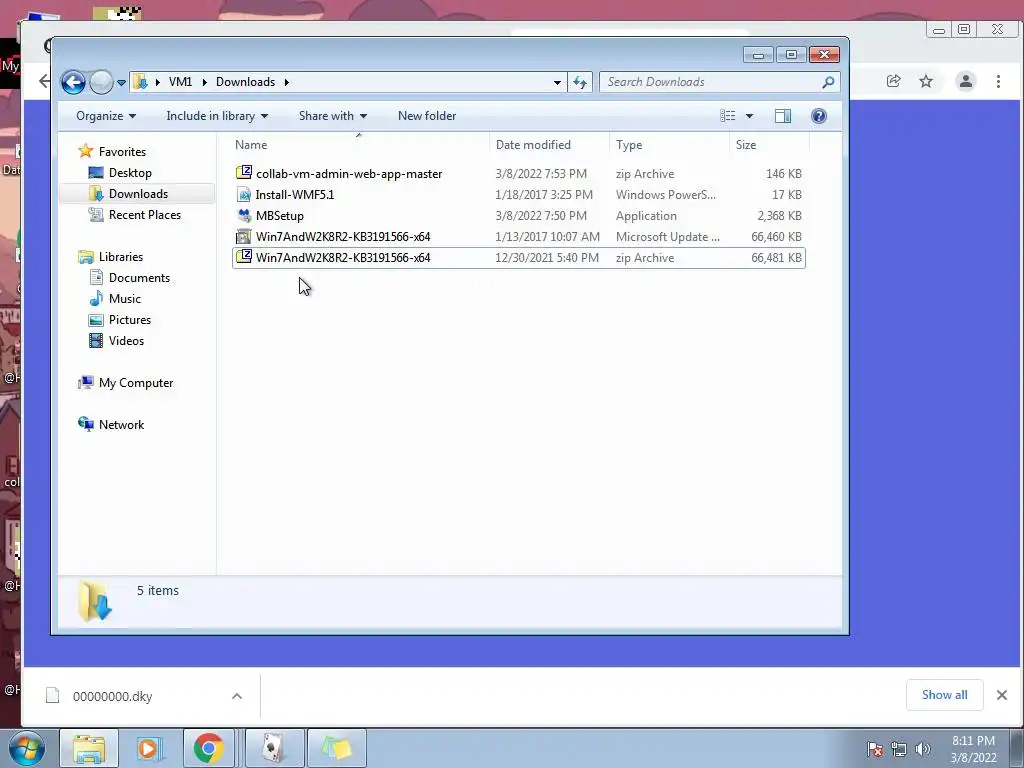Click the Favorites star in navigation pane
Screen dimensions: 1024x768
pyautogui.click(x=86, y=151)
